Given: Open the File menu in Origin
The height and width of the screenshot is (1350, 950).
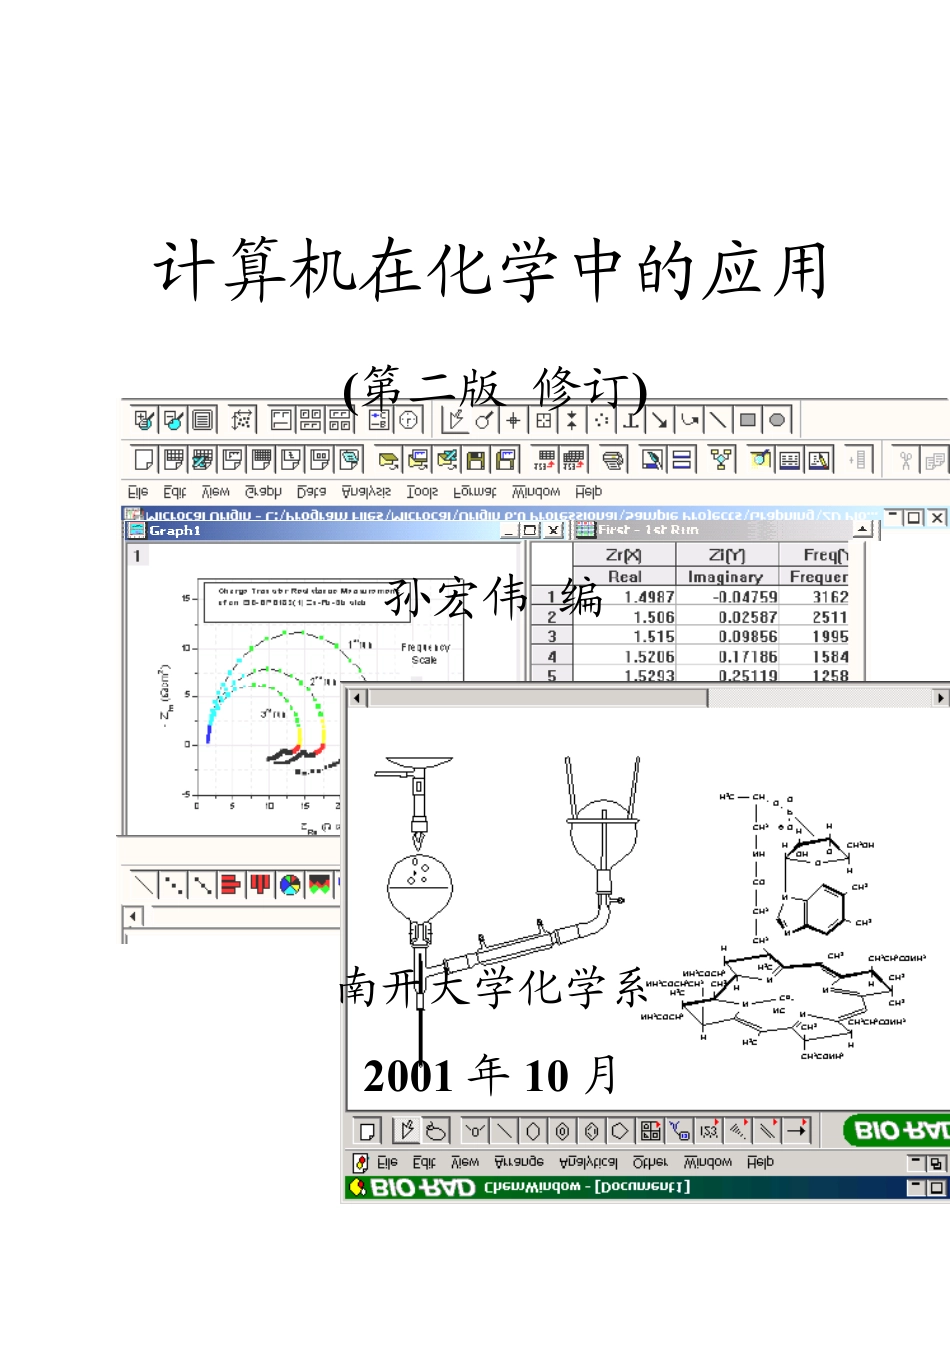Looking at the screenshot, I should [x=138, y=492].
